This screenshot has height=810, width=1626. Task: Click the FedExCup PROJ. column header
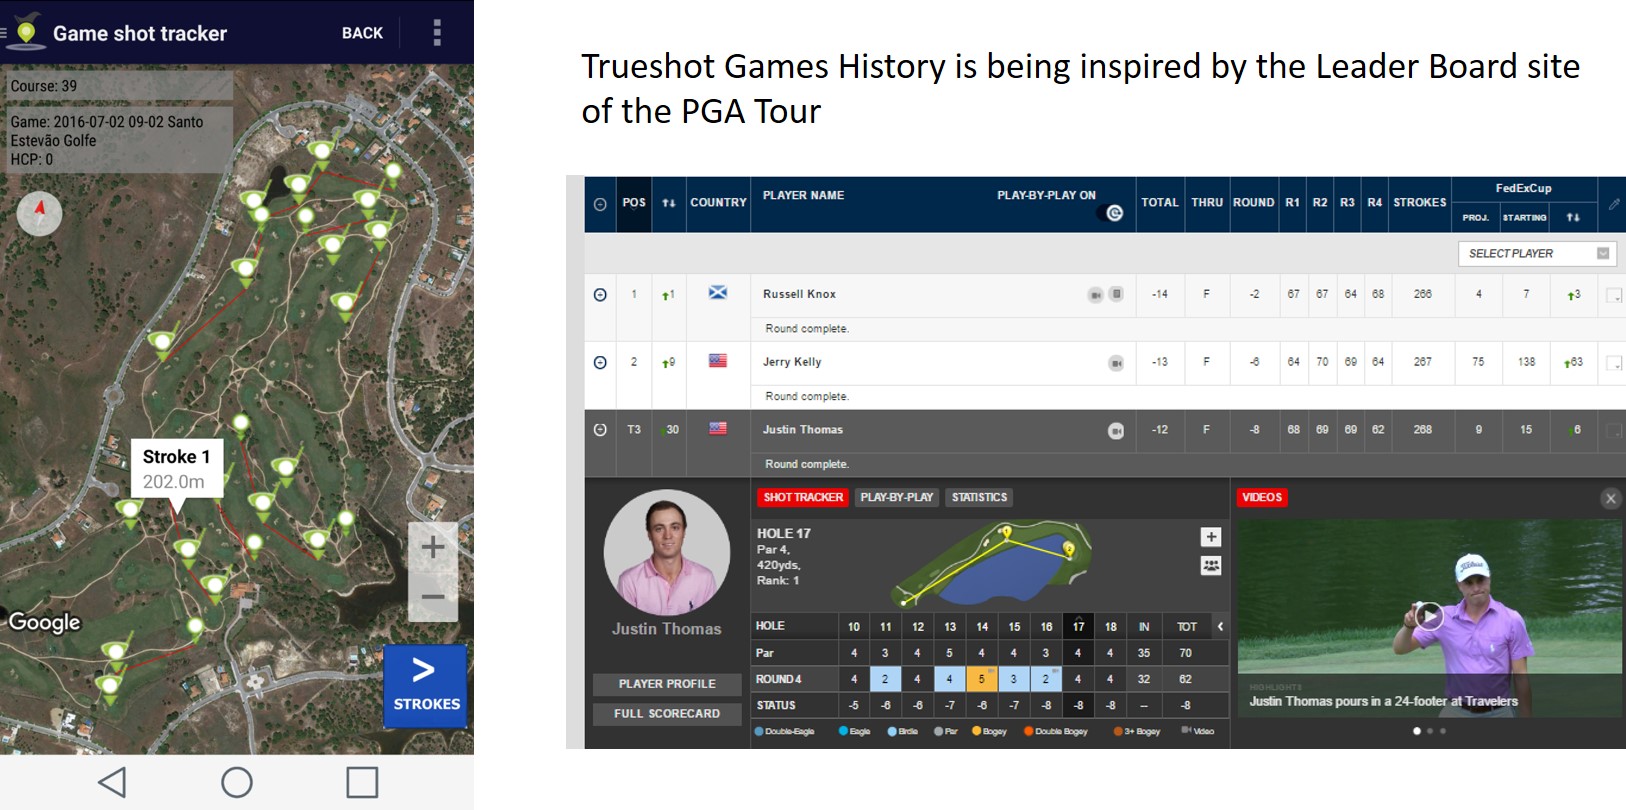1475,217
